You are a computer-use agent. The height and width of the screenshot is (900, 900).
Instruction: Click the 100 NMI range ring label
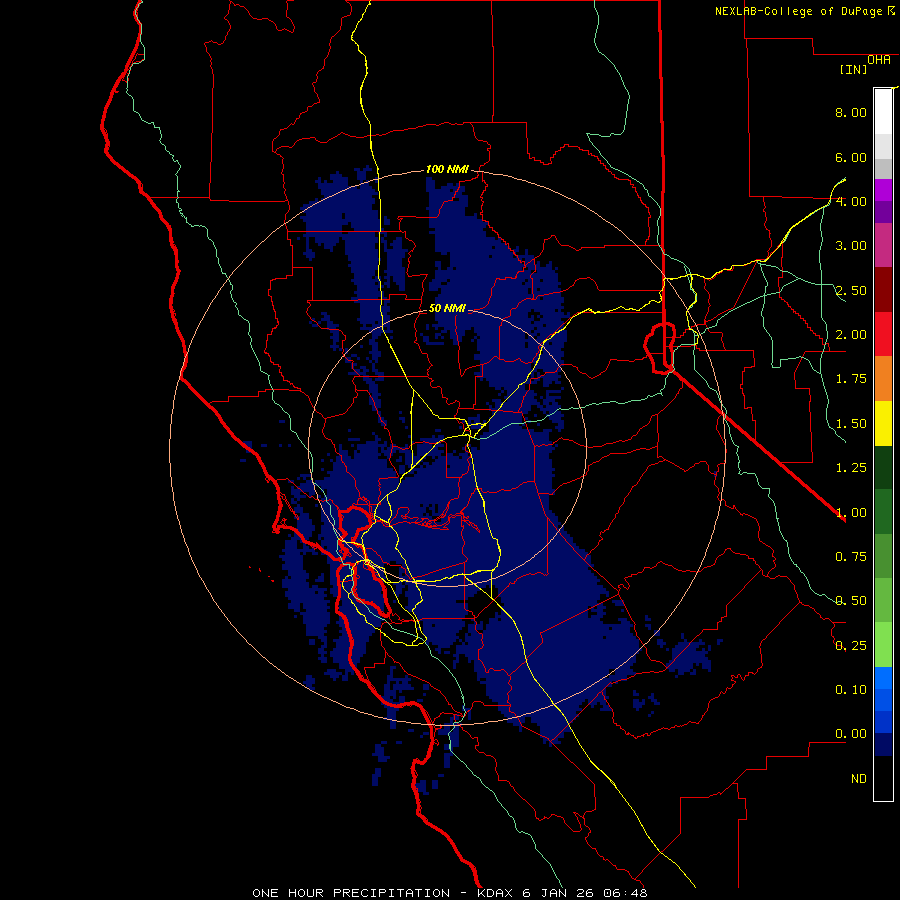(x=447, y=169)
